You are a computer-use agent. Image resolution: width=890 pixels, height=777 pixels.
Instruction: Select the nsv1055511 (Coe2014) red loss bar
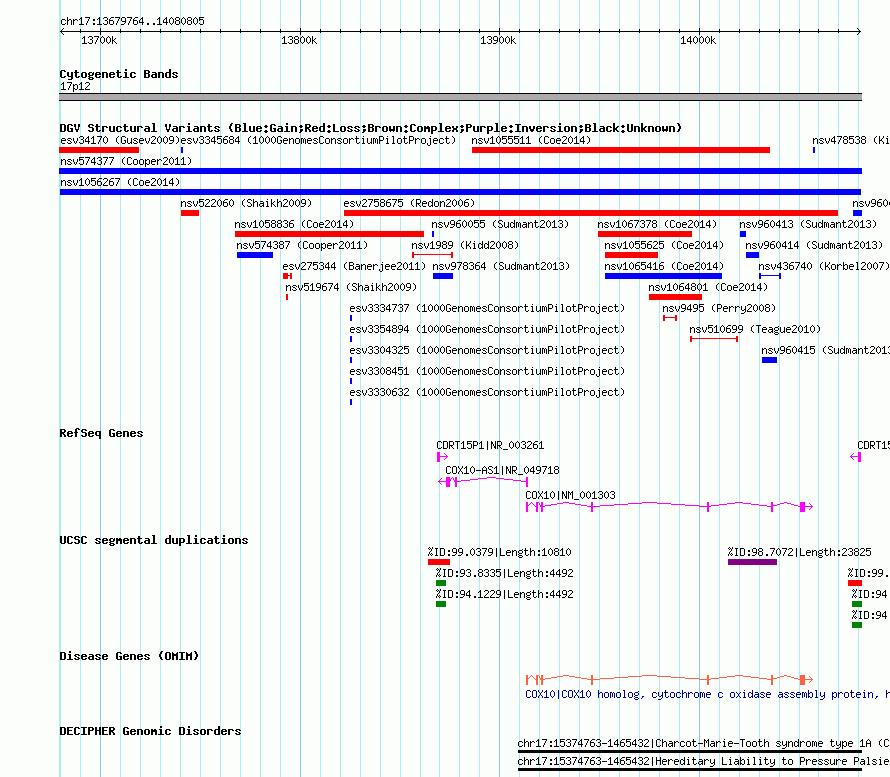click(620, 150)
